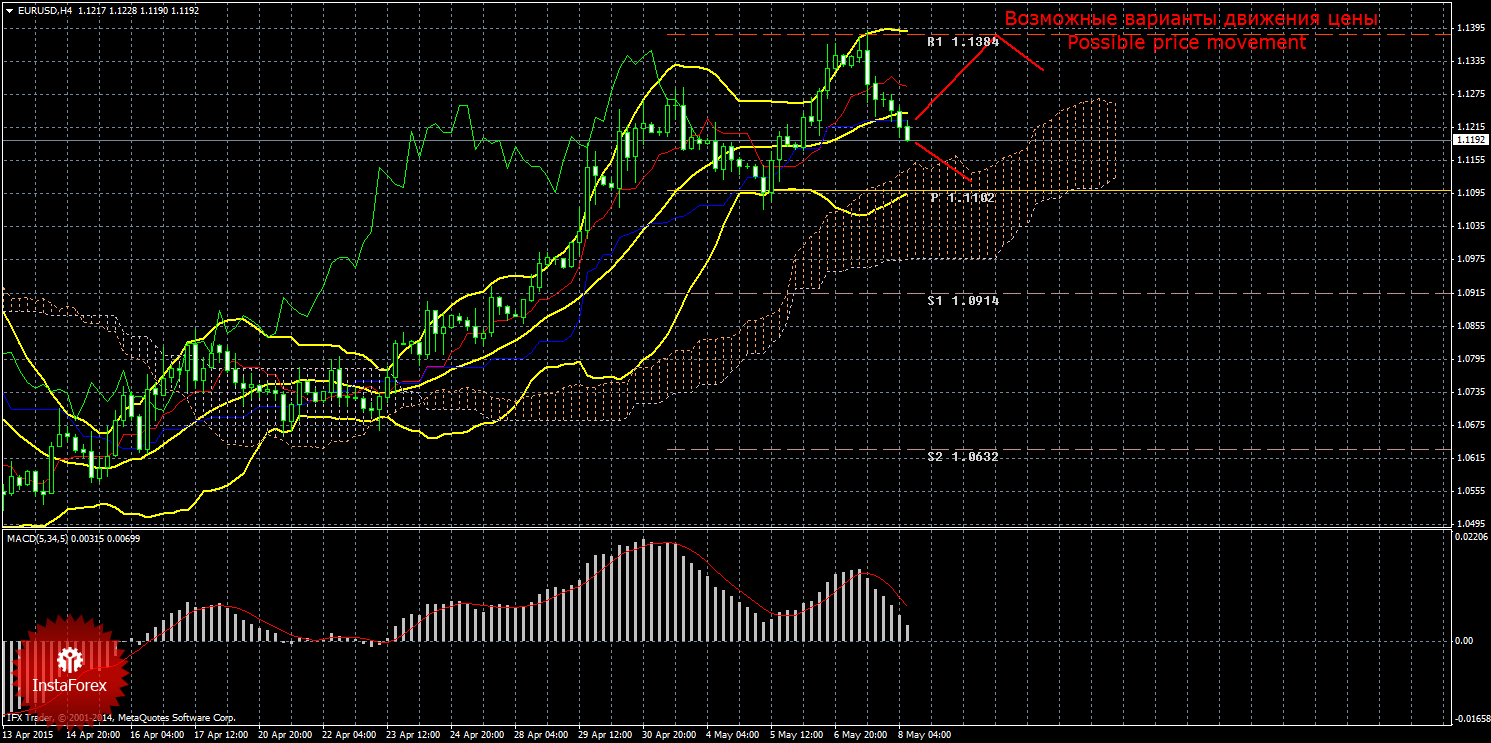This screenshot has width=1491, height=743.
Task: Click the P 1.1102 pivot label
Action: click(x=963, y=198)
